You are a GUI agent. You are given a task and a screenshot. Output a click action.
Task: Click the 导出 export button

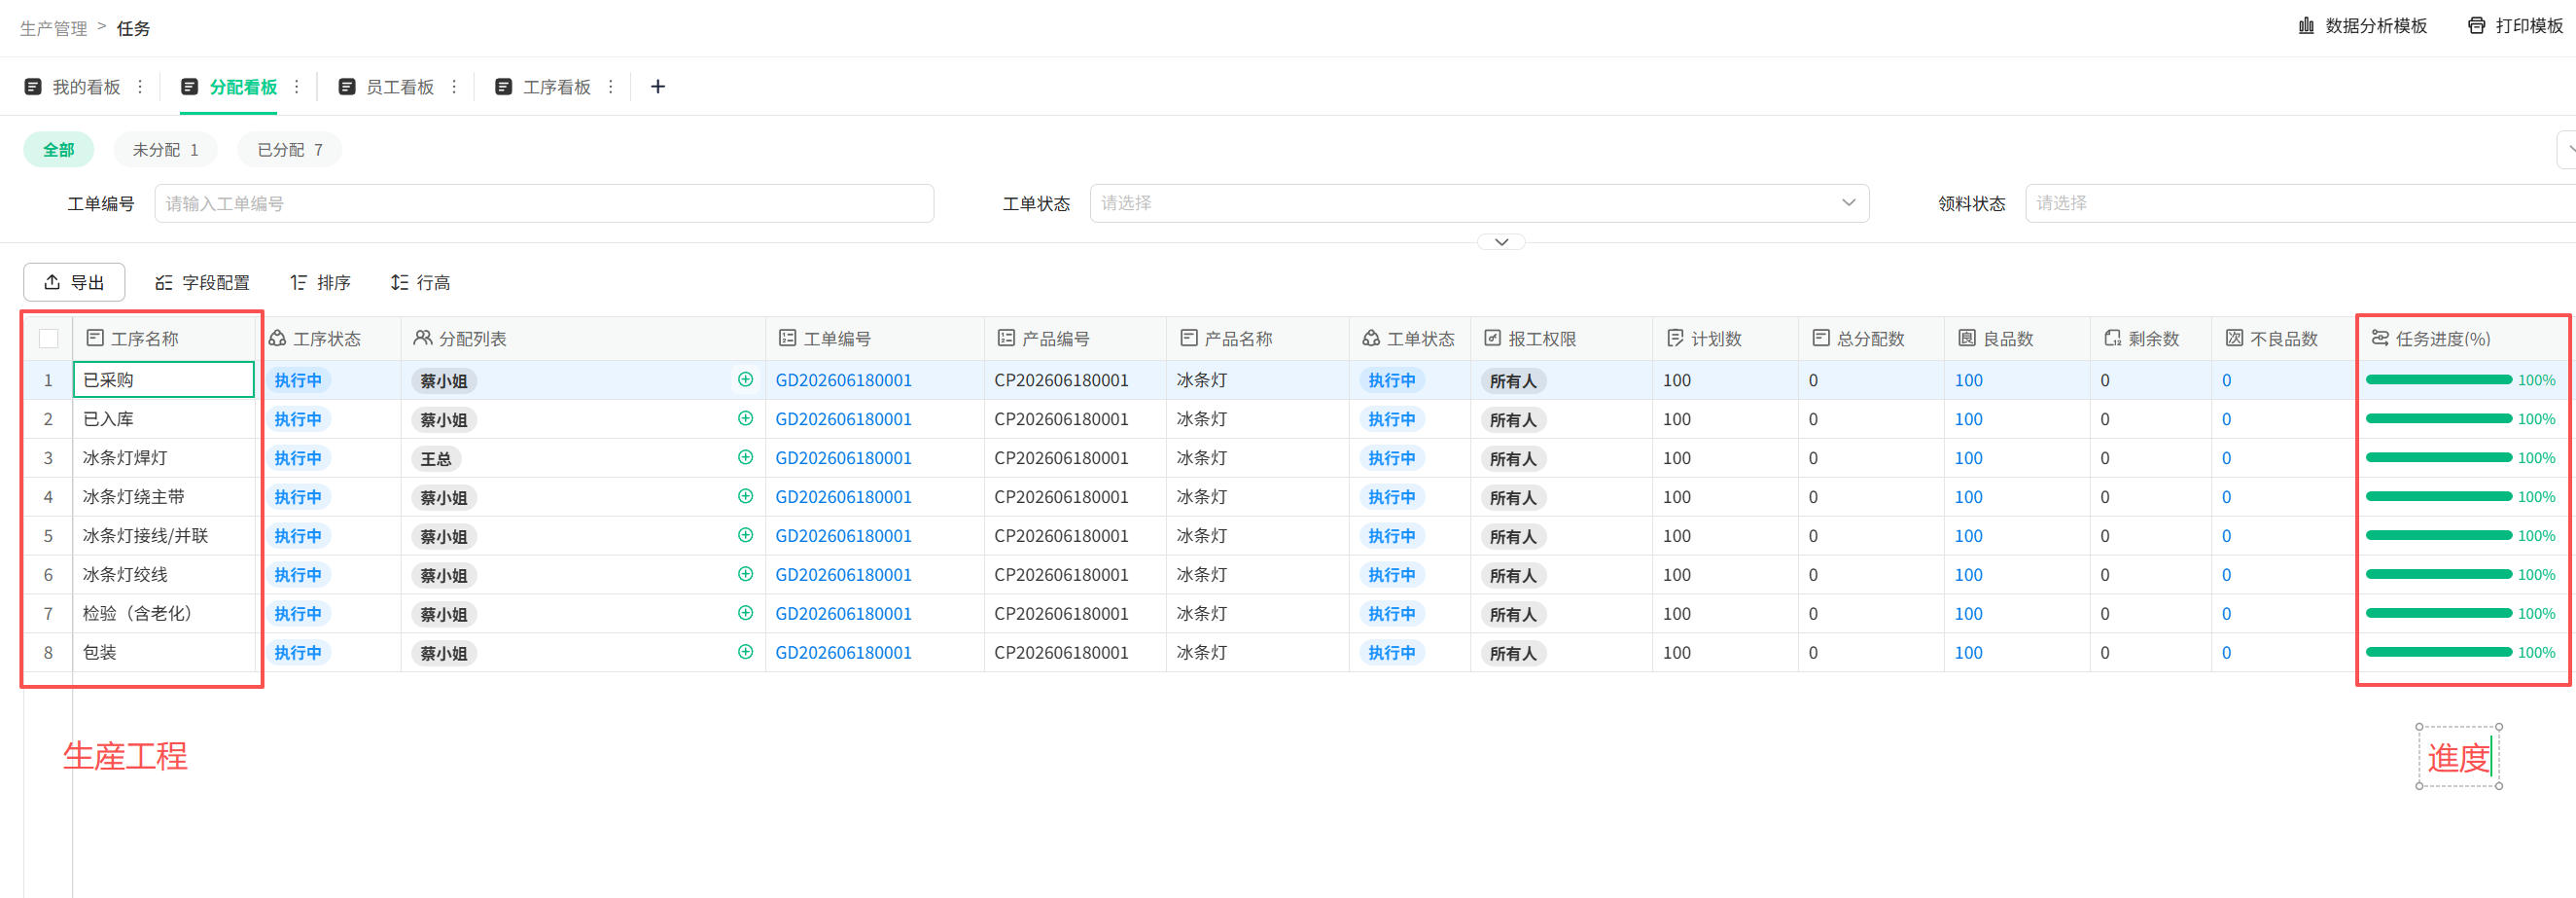(74, 283)
